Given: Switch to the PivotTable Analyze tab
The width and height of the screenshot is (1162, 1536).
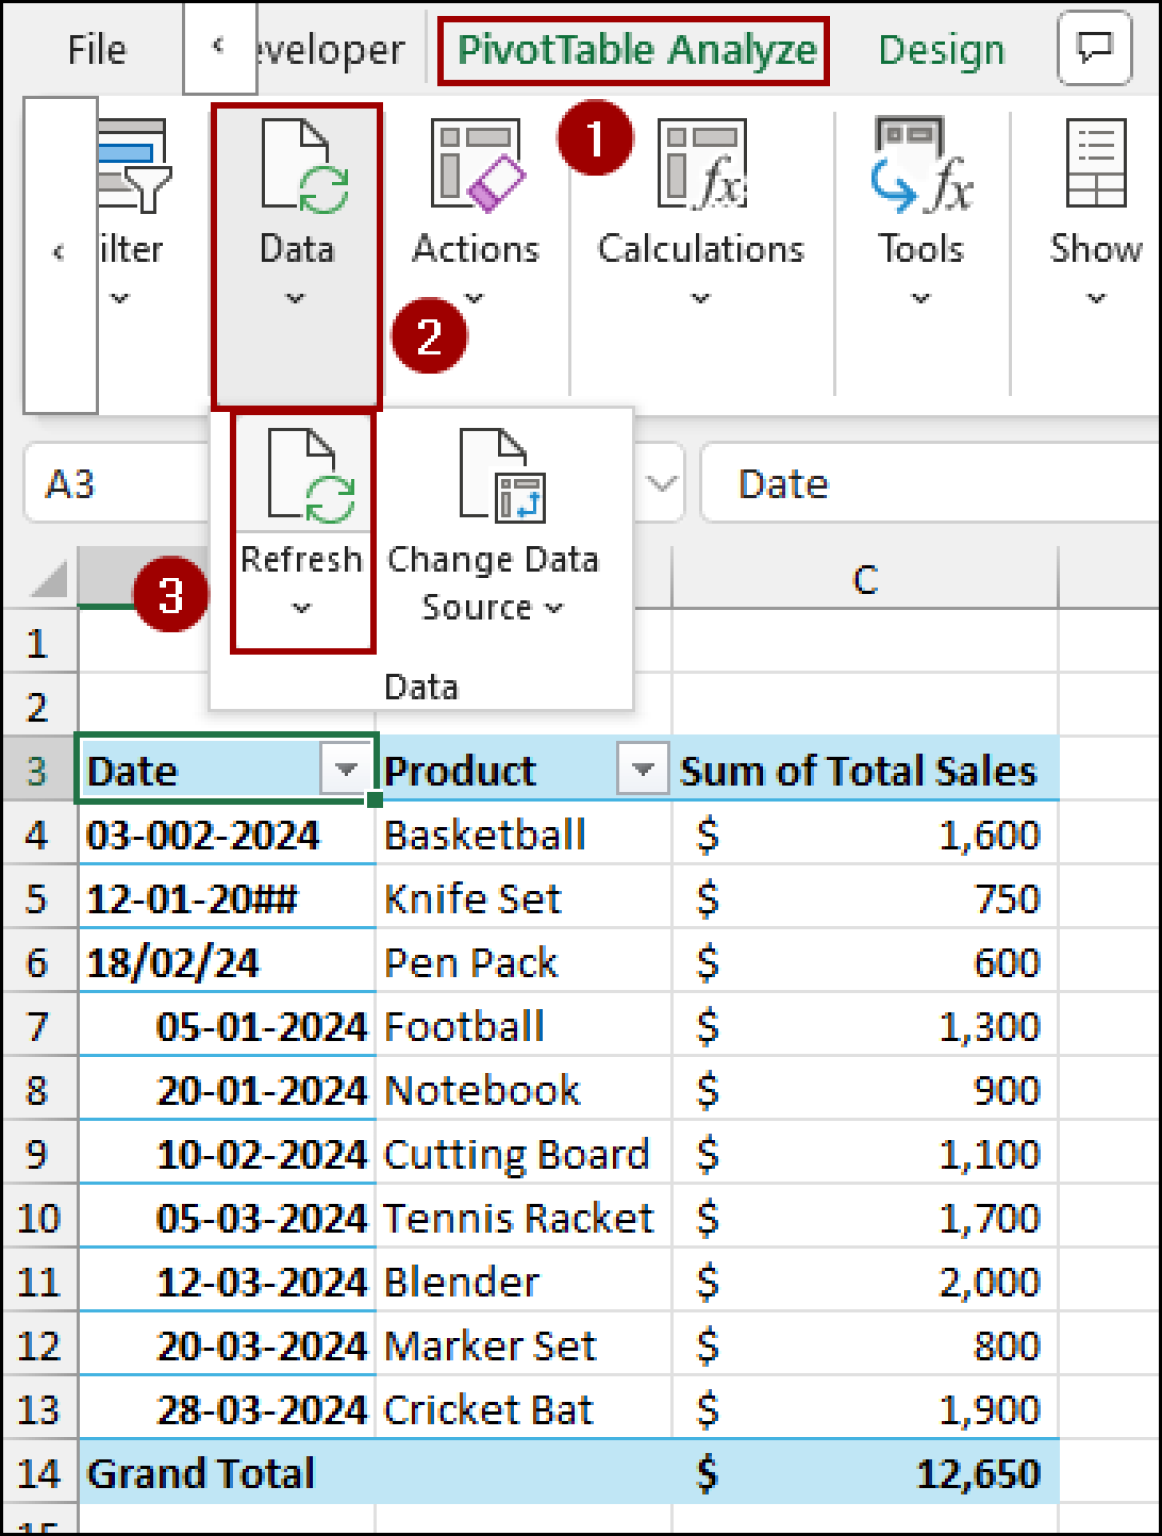Looking at the screenshot, I should coord(636,49).
